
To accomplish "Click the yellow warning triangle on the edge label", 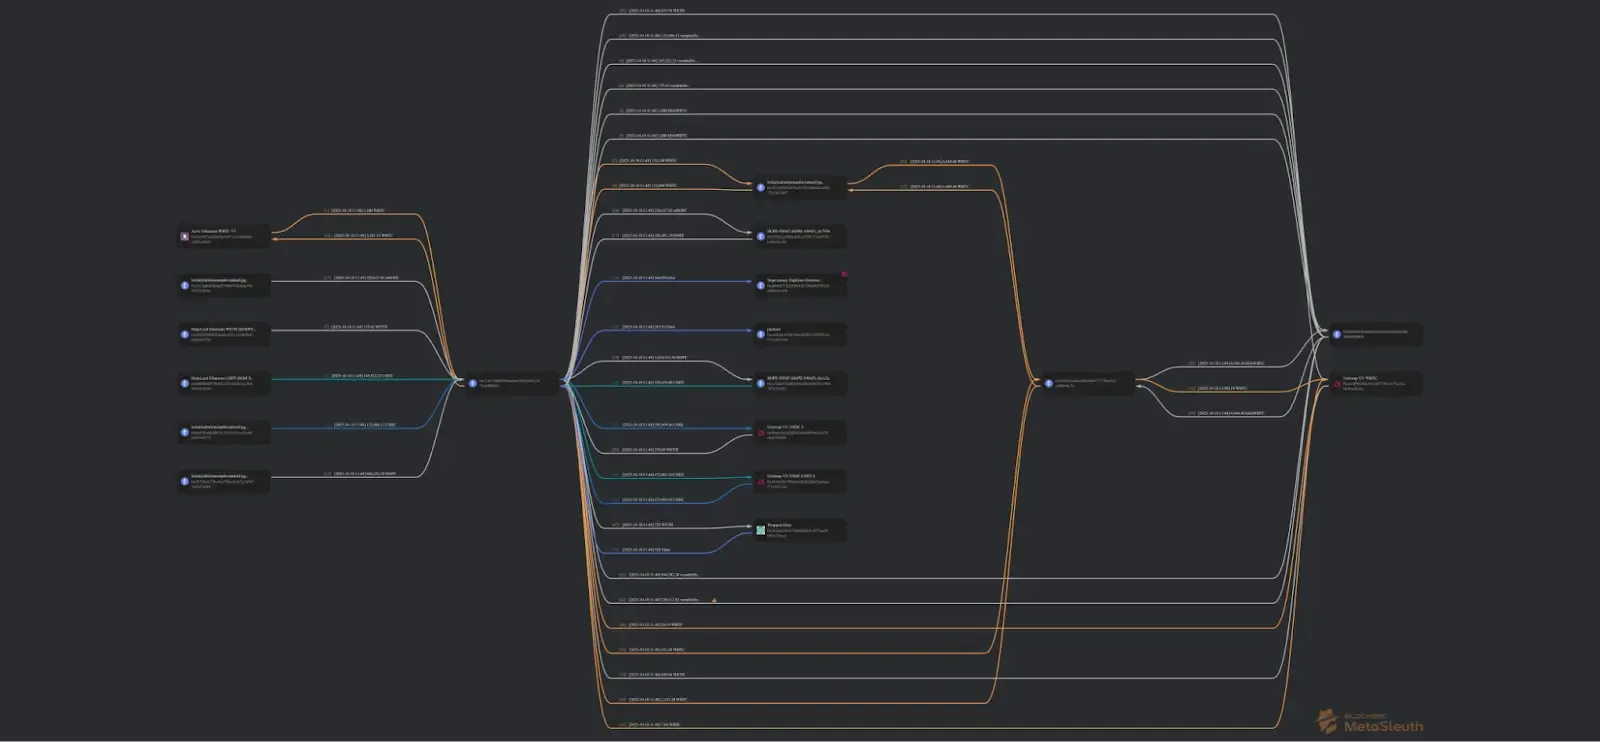I will pyautogui.click(x=714, y=600).
